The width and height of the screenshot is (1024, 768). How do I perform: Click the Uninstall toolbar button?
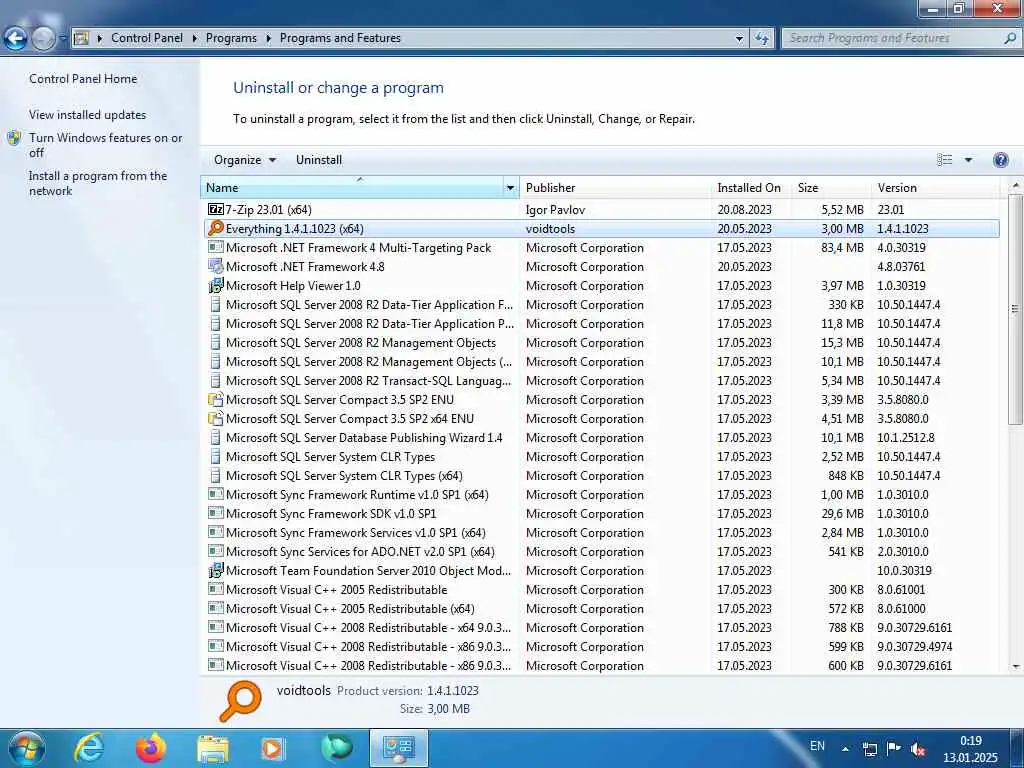click(319, 160)
